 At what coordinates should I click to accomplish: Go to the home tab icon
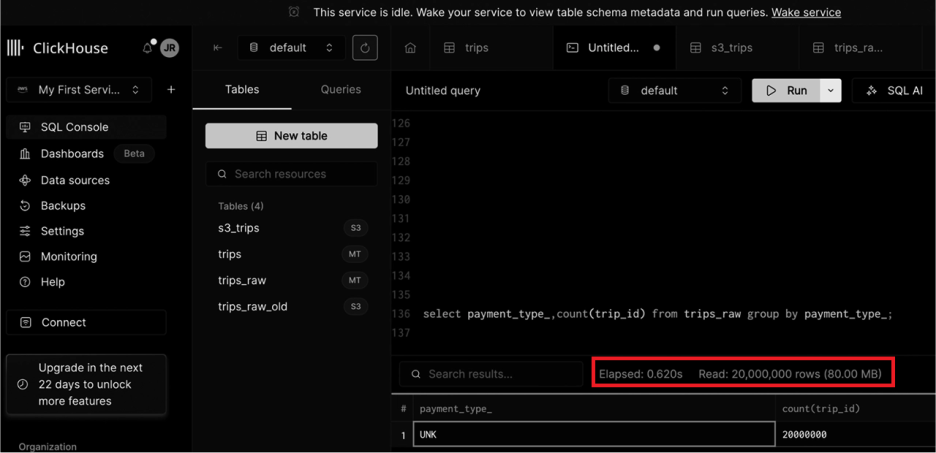(410, 48)
